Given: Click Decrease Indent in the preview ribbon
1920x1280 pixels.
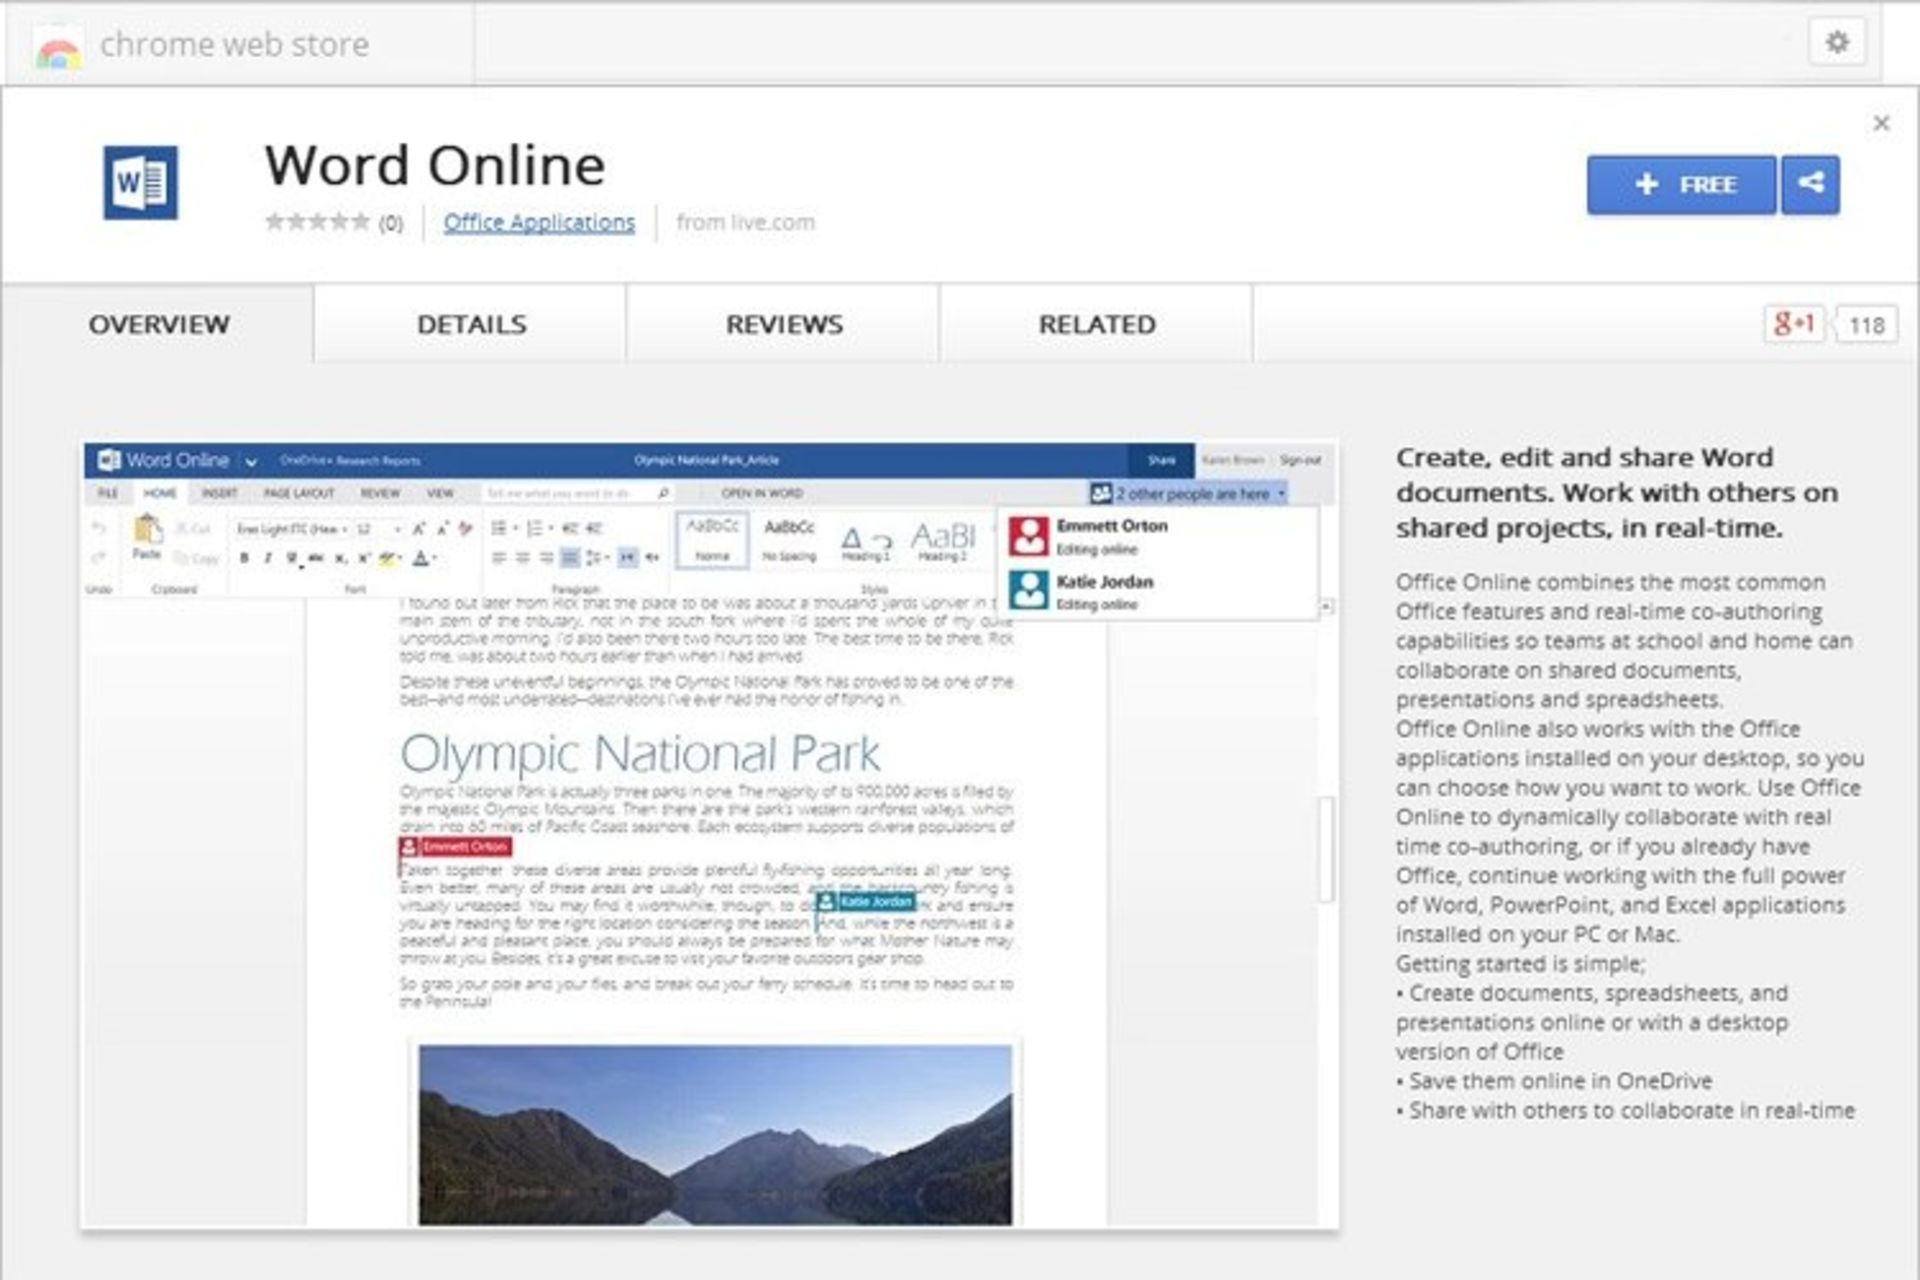Looking at the screenshot, I should point(570,528).
